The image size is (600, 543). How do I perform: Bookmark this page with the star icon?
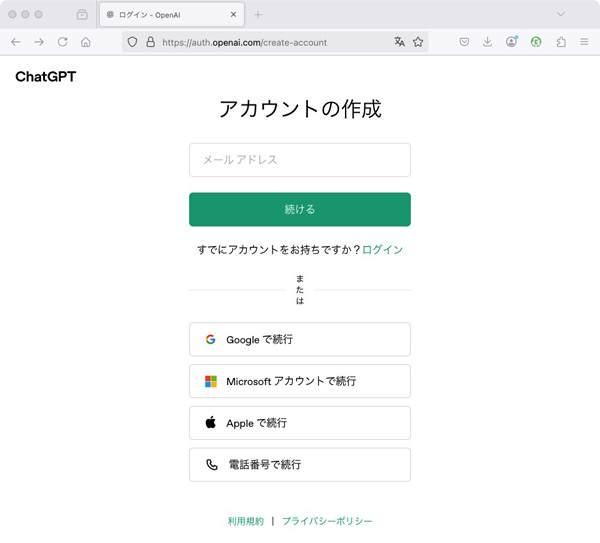coord(418,42)
